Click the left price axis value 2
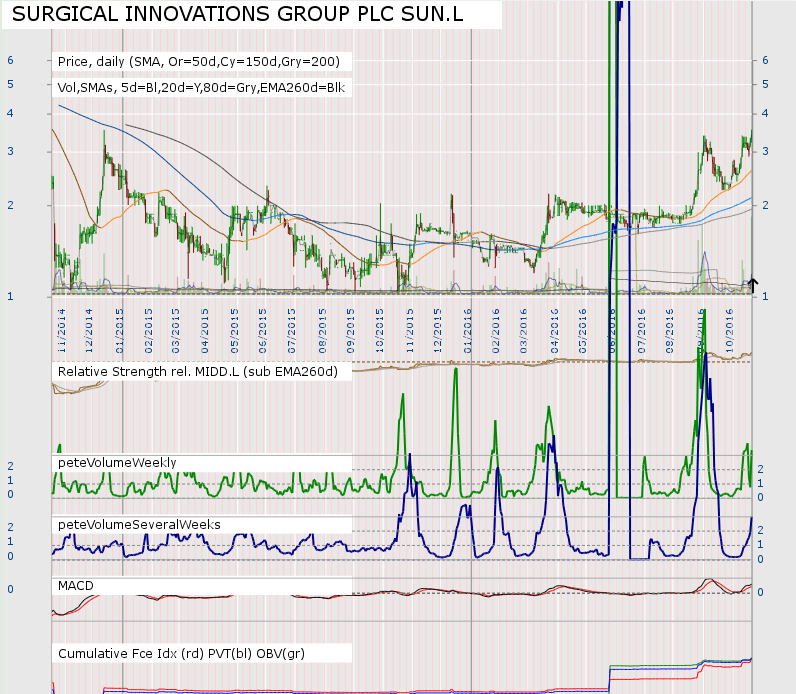 [9, 205]
